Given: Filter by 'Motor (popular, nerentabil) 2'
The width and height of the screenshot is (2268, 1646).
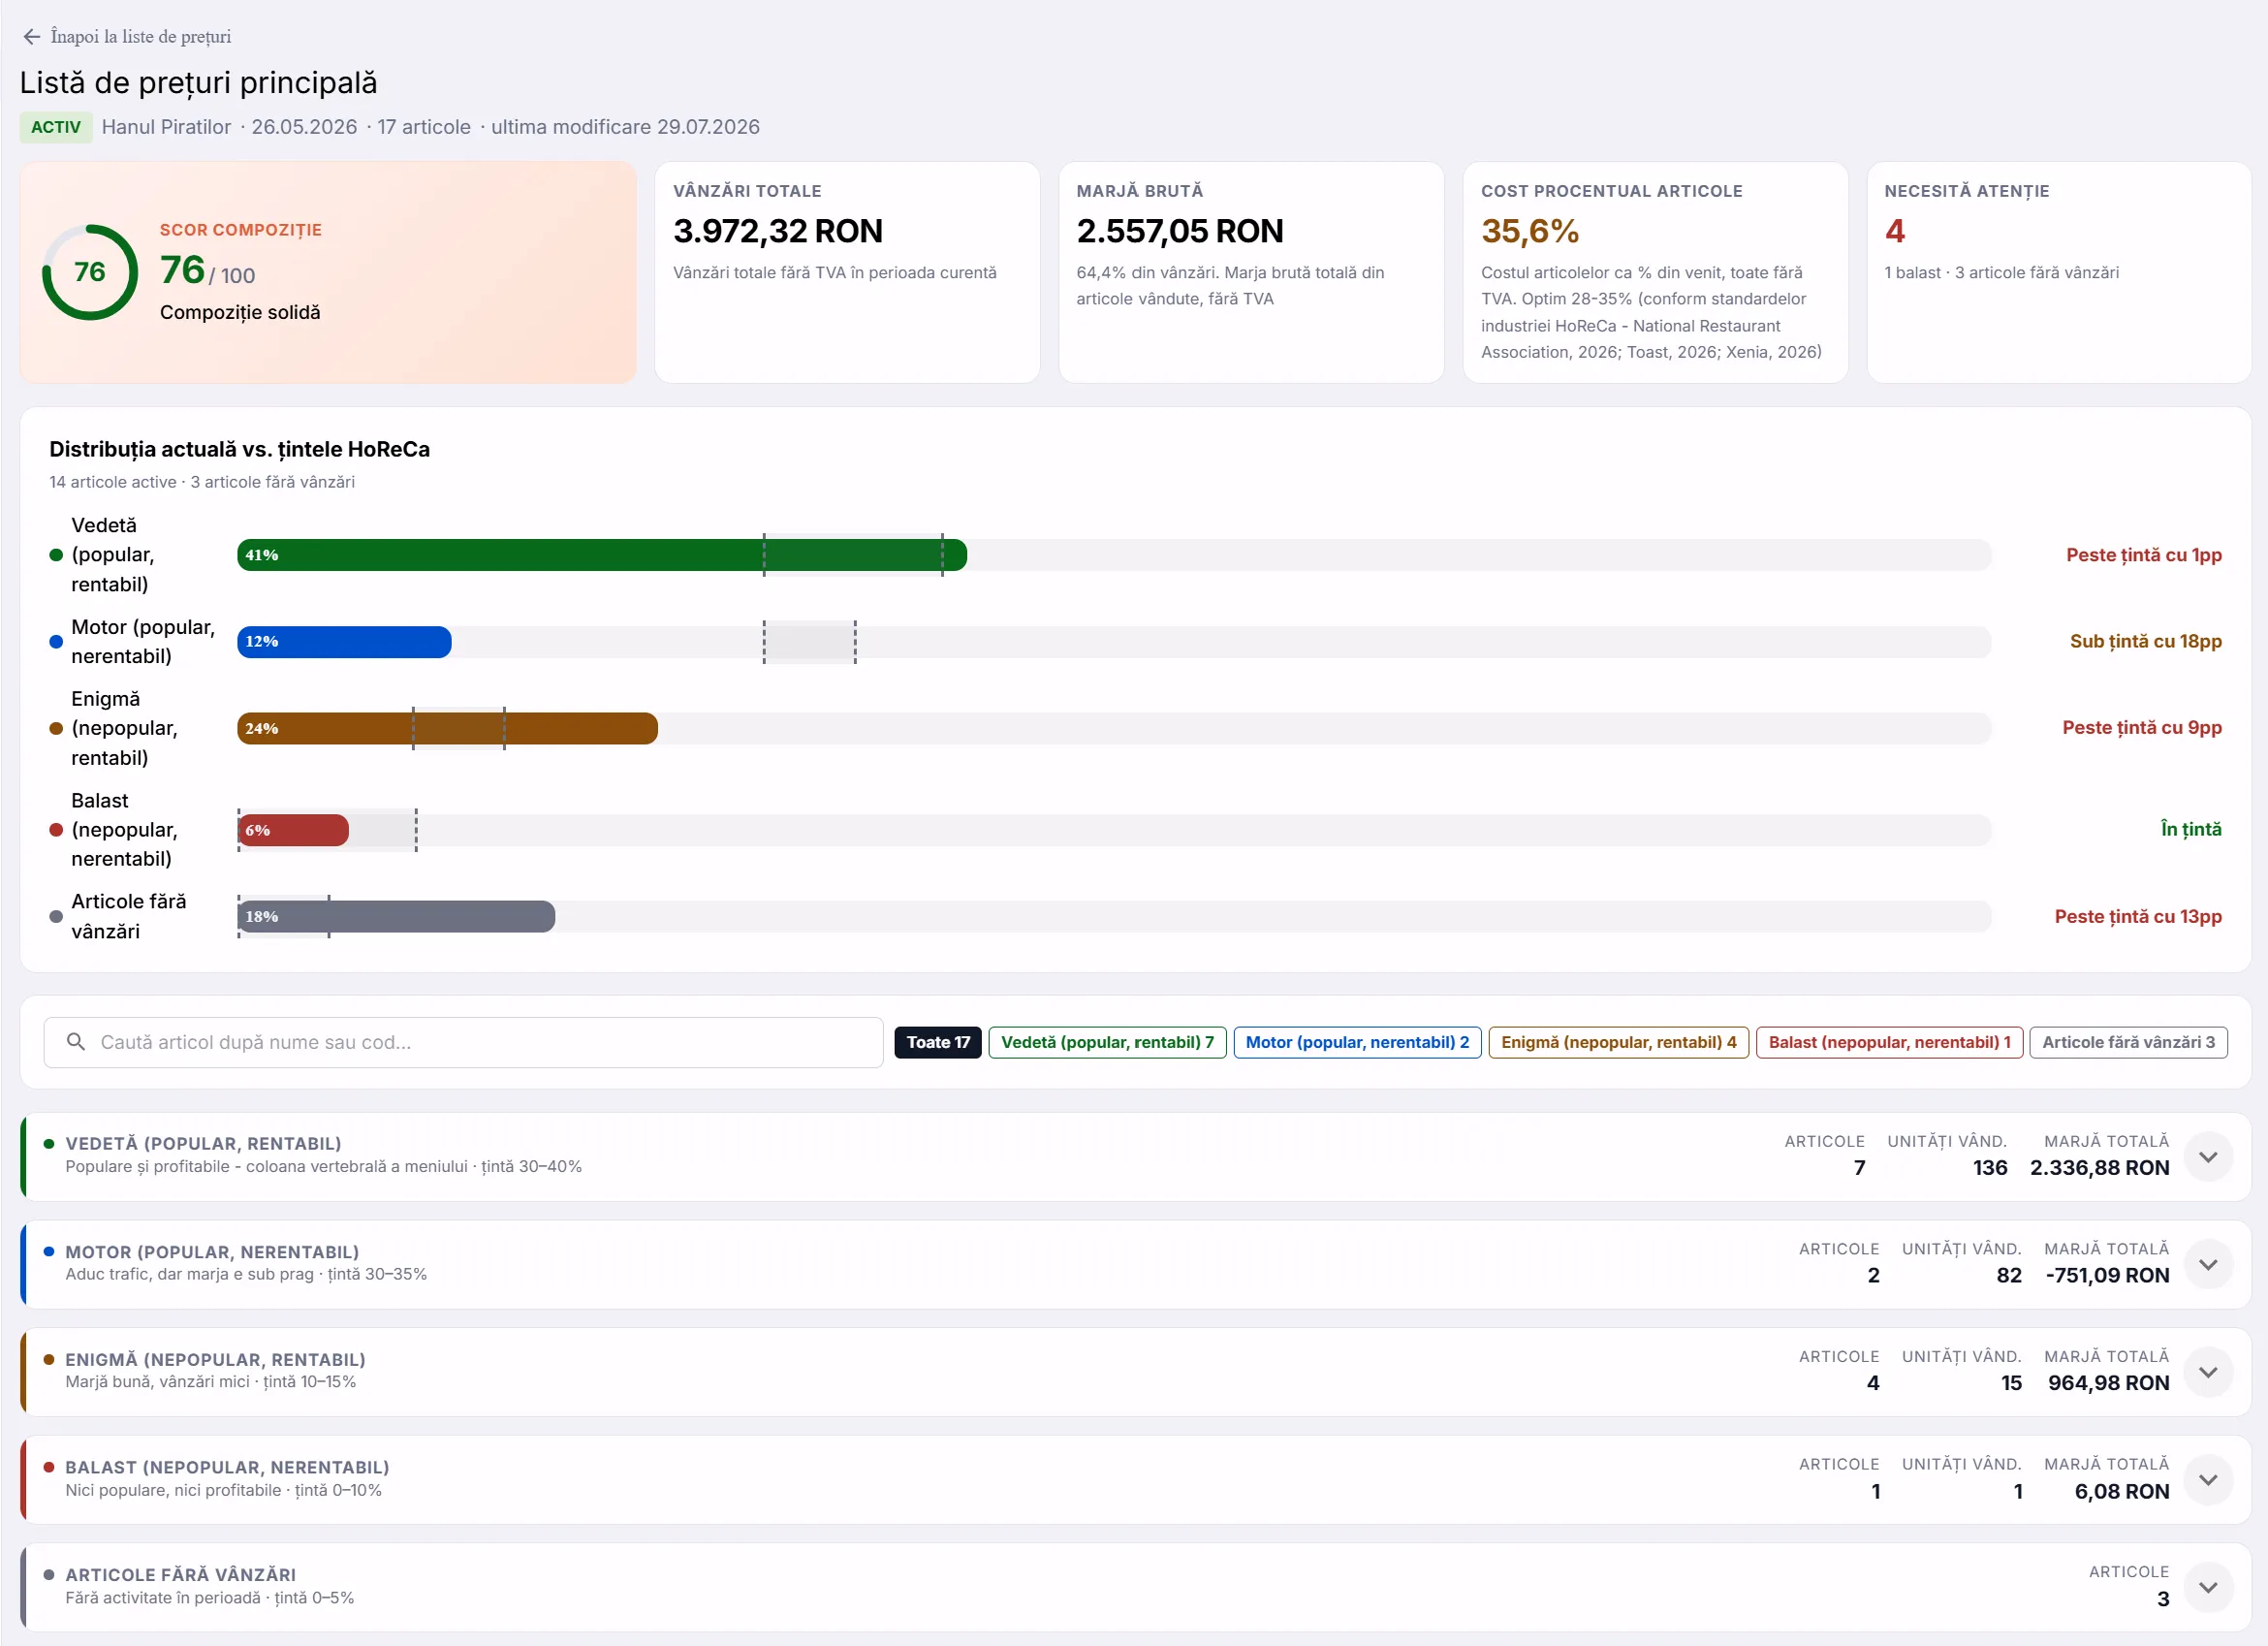Looking at the screenshot, I should point(1357,1042).
